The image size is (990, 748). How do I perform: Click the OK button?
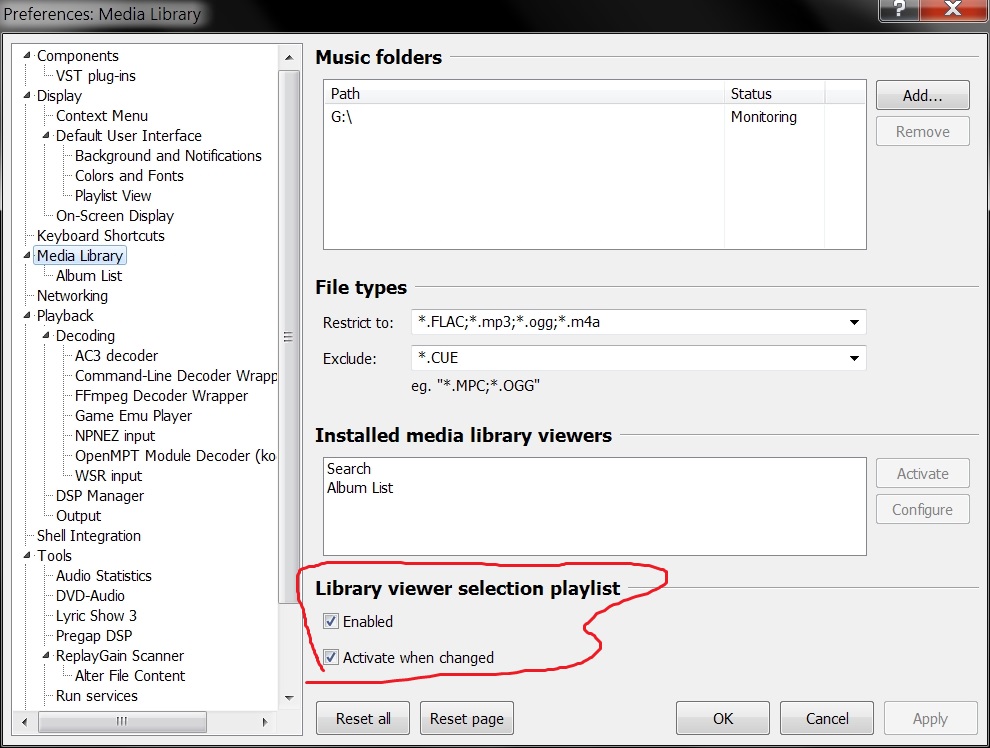pyautogui.click(x=722, y=718)
